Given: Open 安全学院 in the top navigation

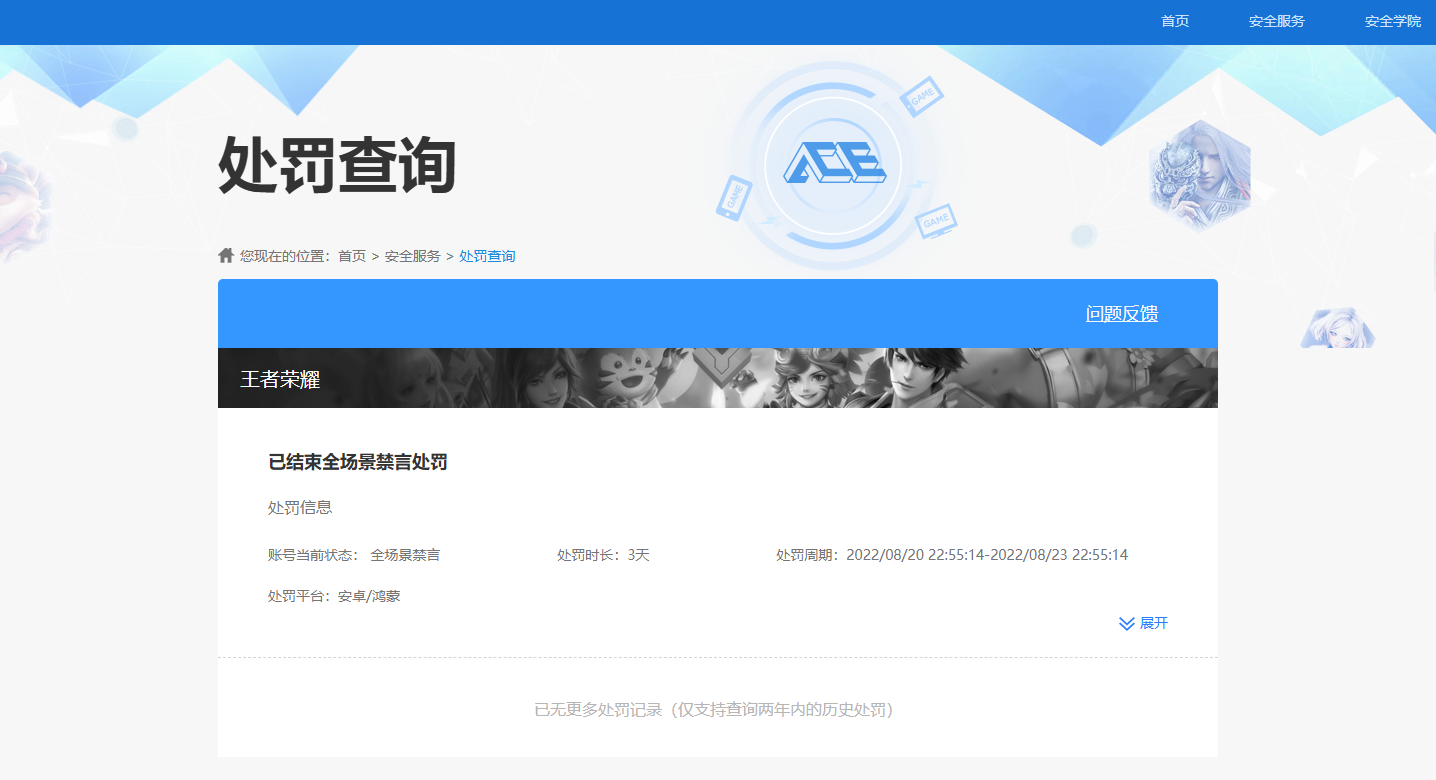Looking at the screenshot, I should [1392, 20].
